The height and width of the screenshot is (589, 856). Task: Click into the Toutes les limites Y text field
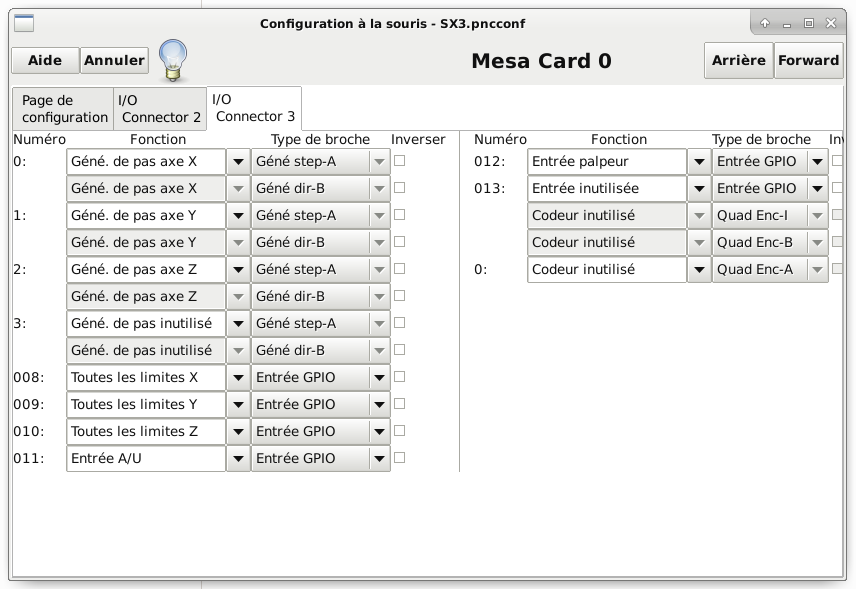point(146,404)
